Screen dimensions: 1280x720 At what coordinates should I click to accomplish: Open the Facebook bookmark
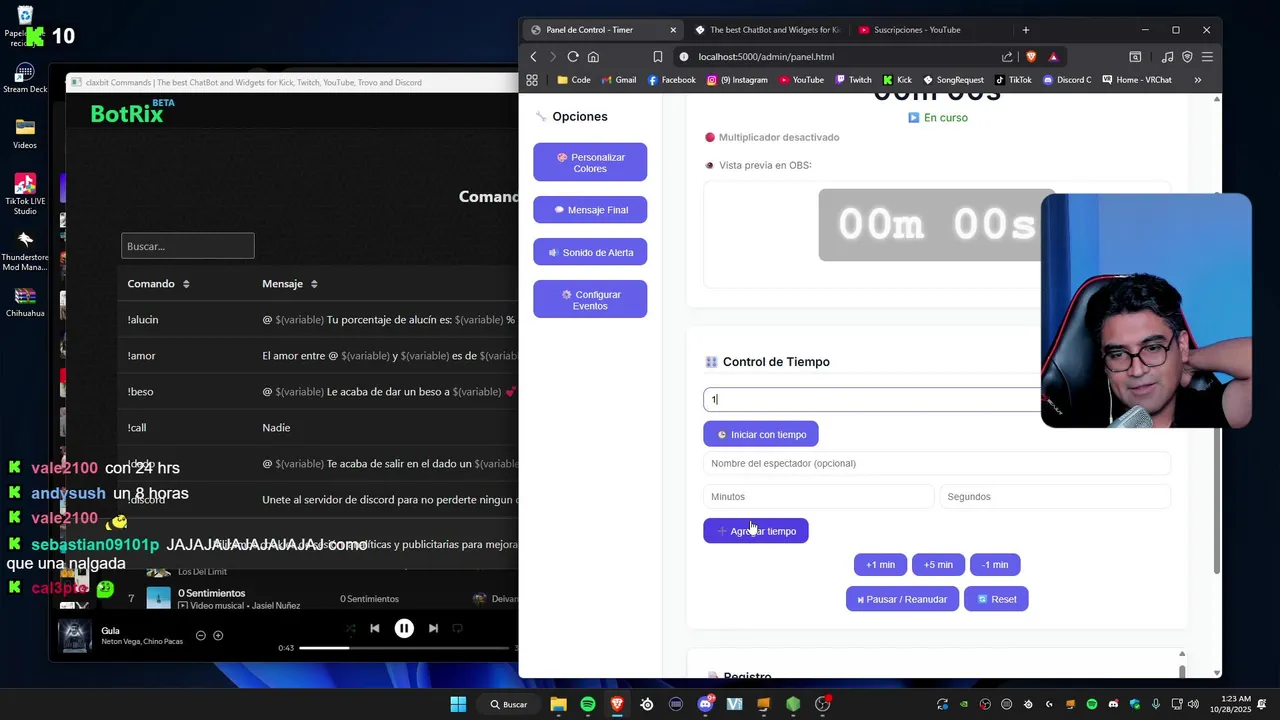[671, 80]
